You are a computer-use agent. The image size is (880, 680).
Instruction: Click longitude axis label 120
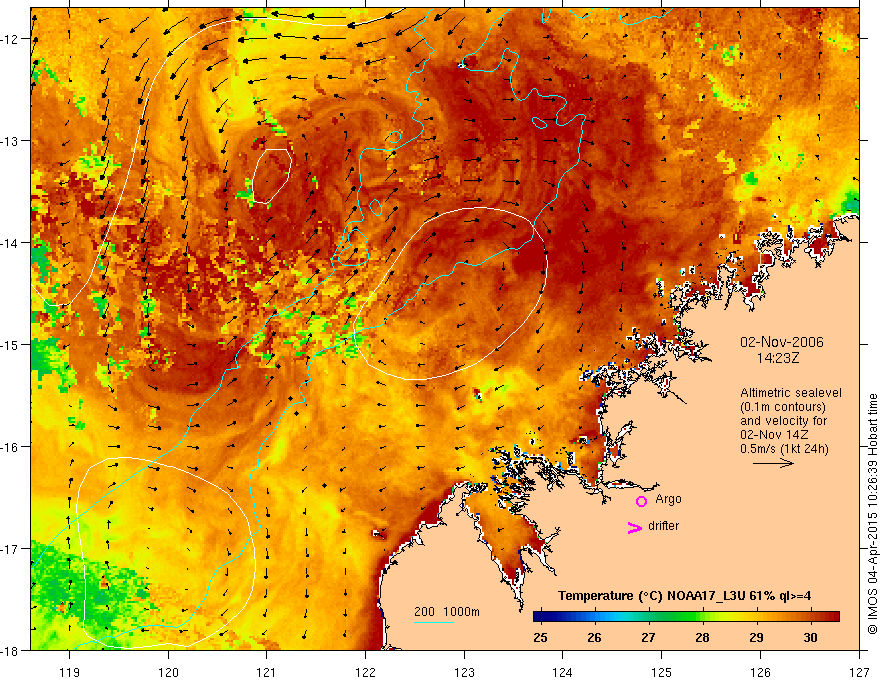pyautogui.click(x=168, y=672)
